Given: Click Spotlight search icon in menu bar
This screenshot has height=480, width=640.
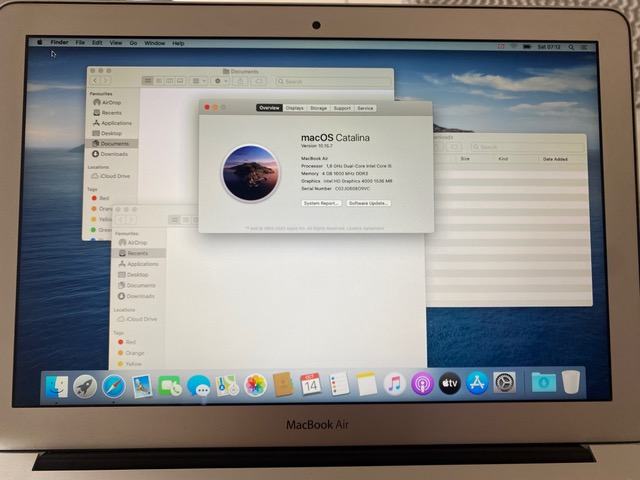Looking at the screenshot, I should (x=571, y=47).
